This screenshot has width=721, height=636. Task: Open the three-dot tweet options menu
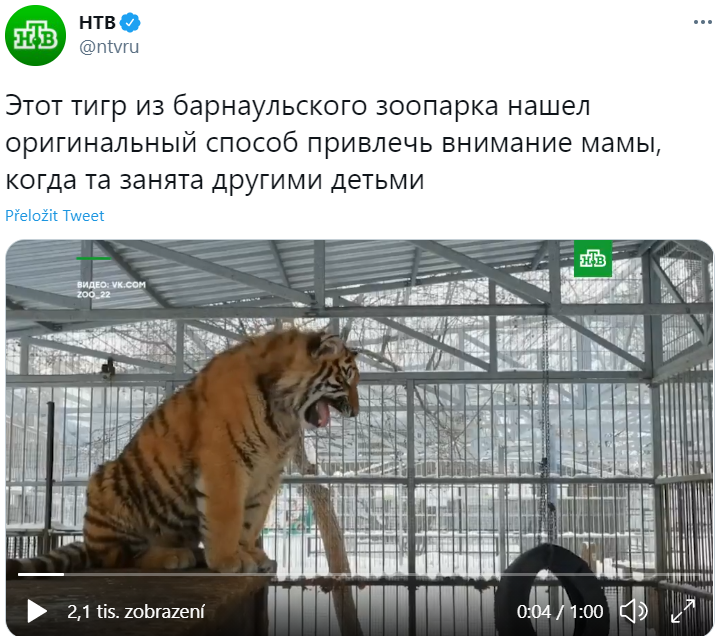click(703, 22)
